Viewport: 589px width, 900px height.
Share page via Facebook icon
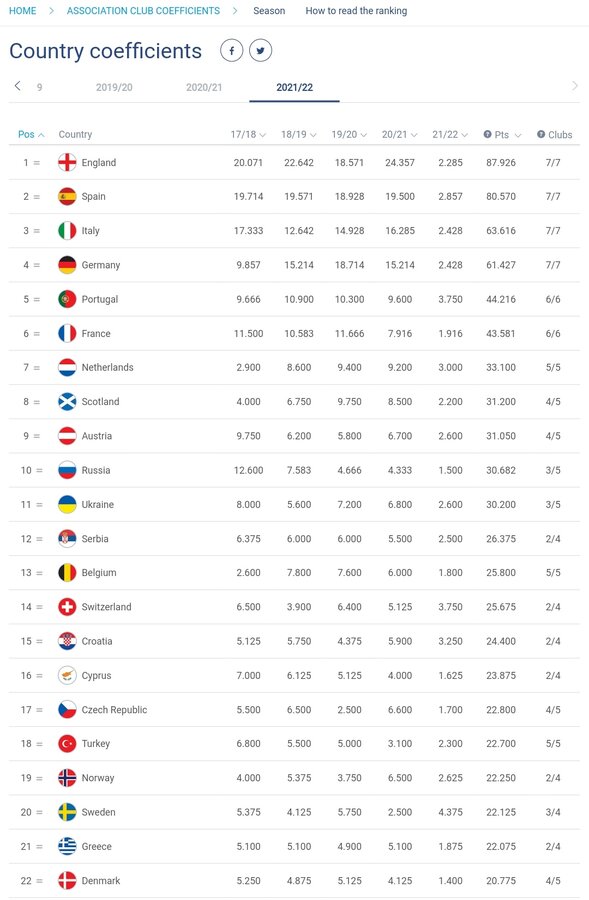[x=231, y=51]
